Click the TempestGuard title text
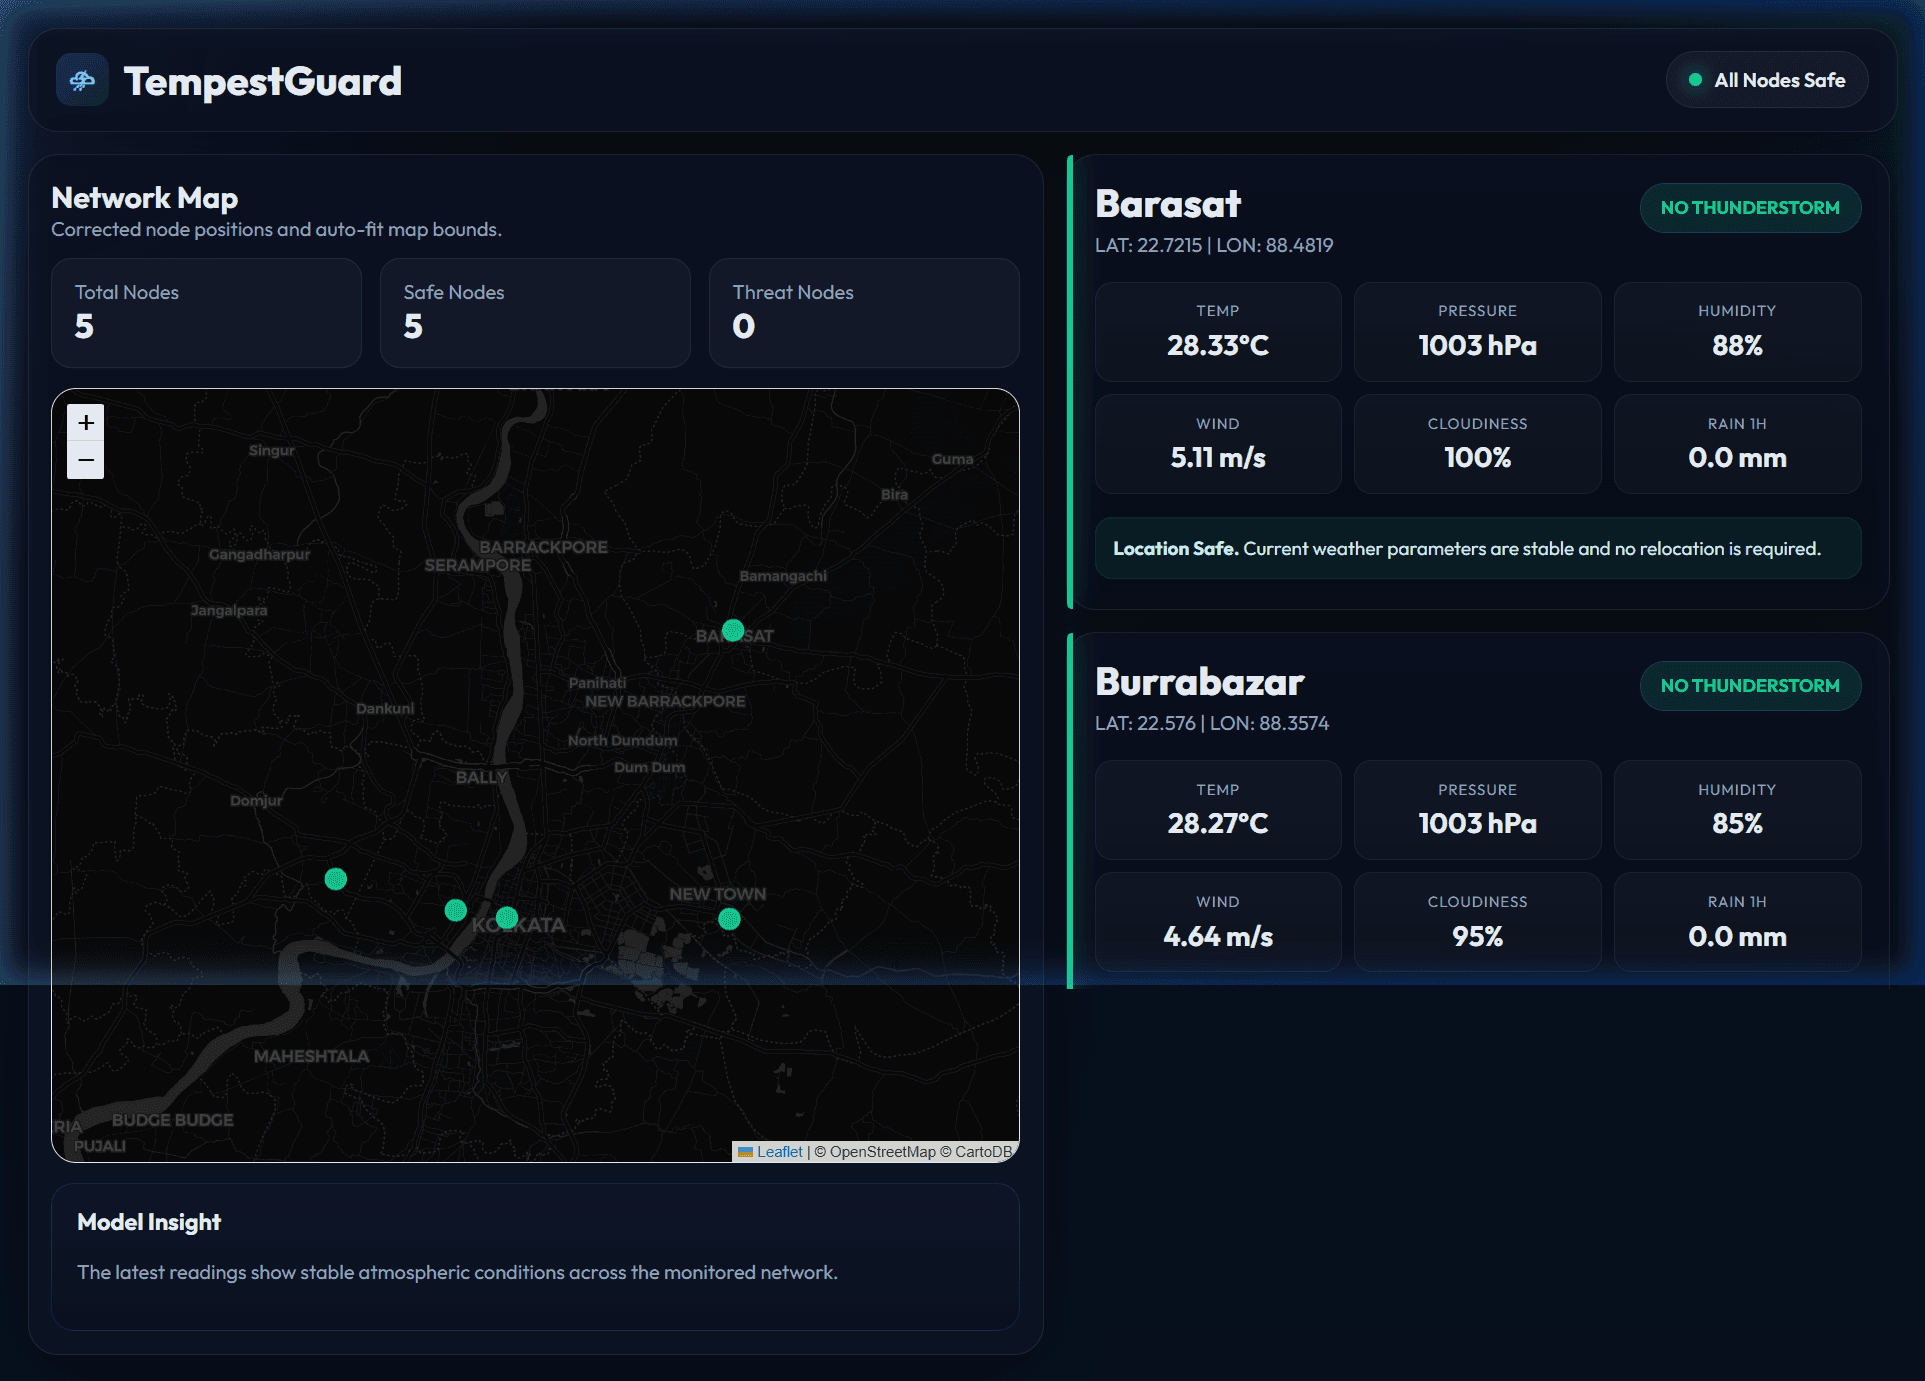 [263, 81]
